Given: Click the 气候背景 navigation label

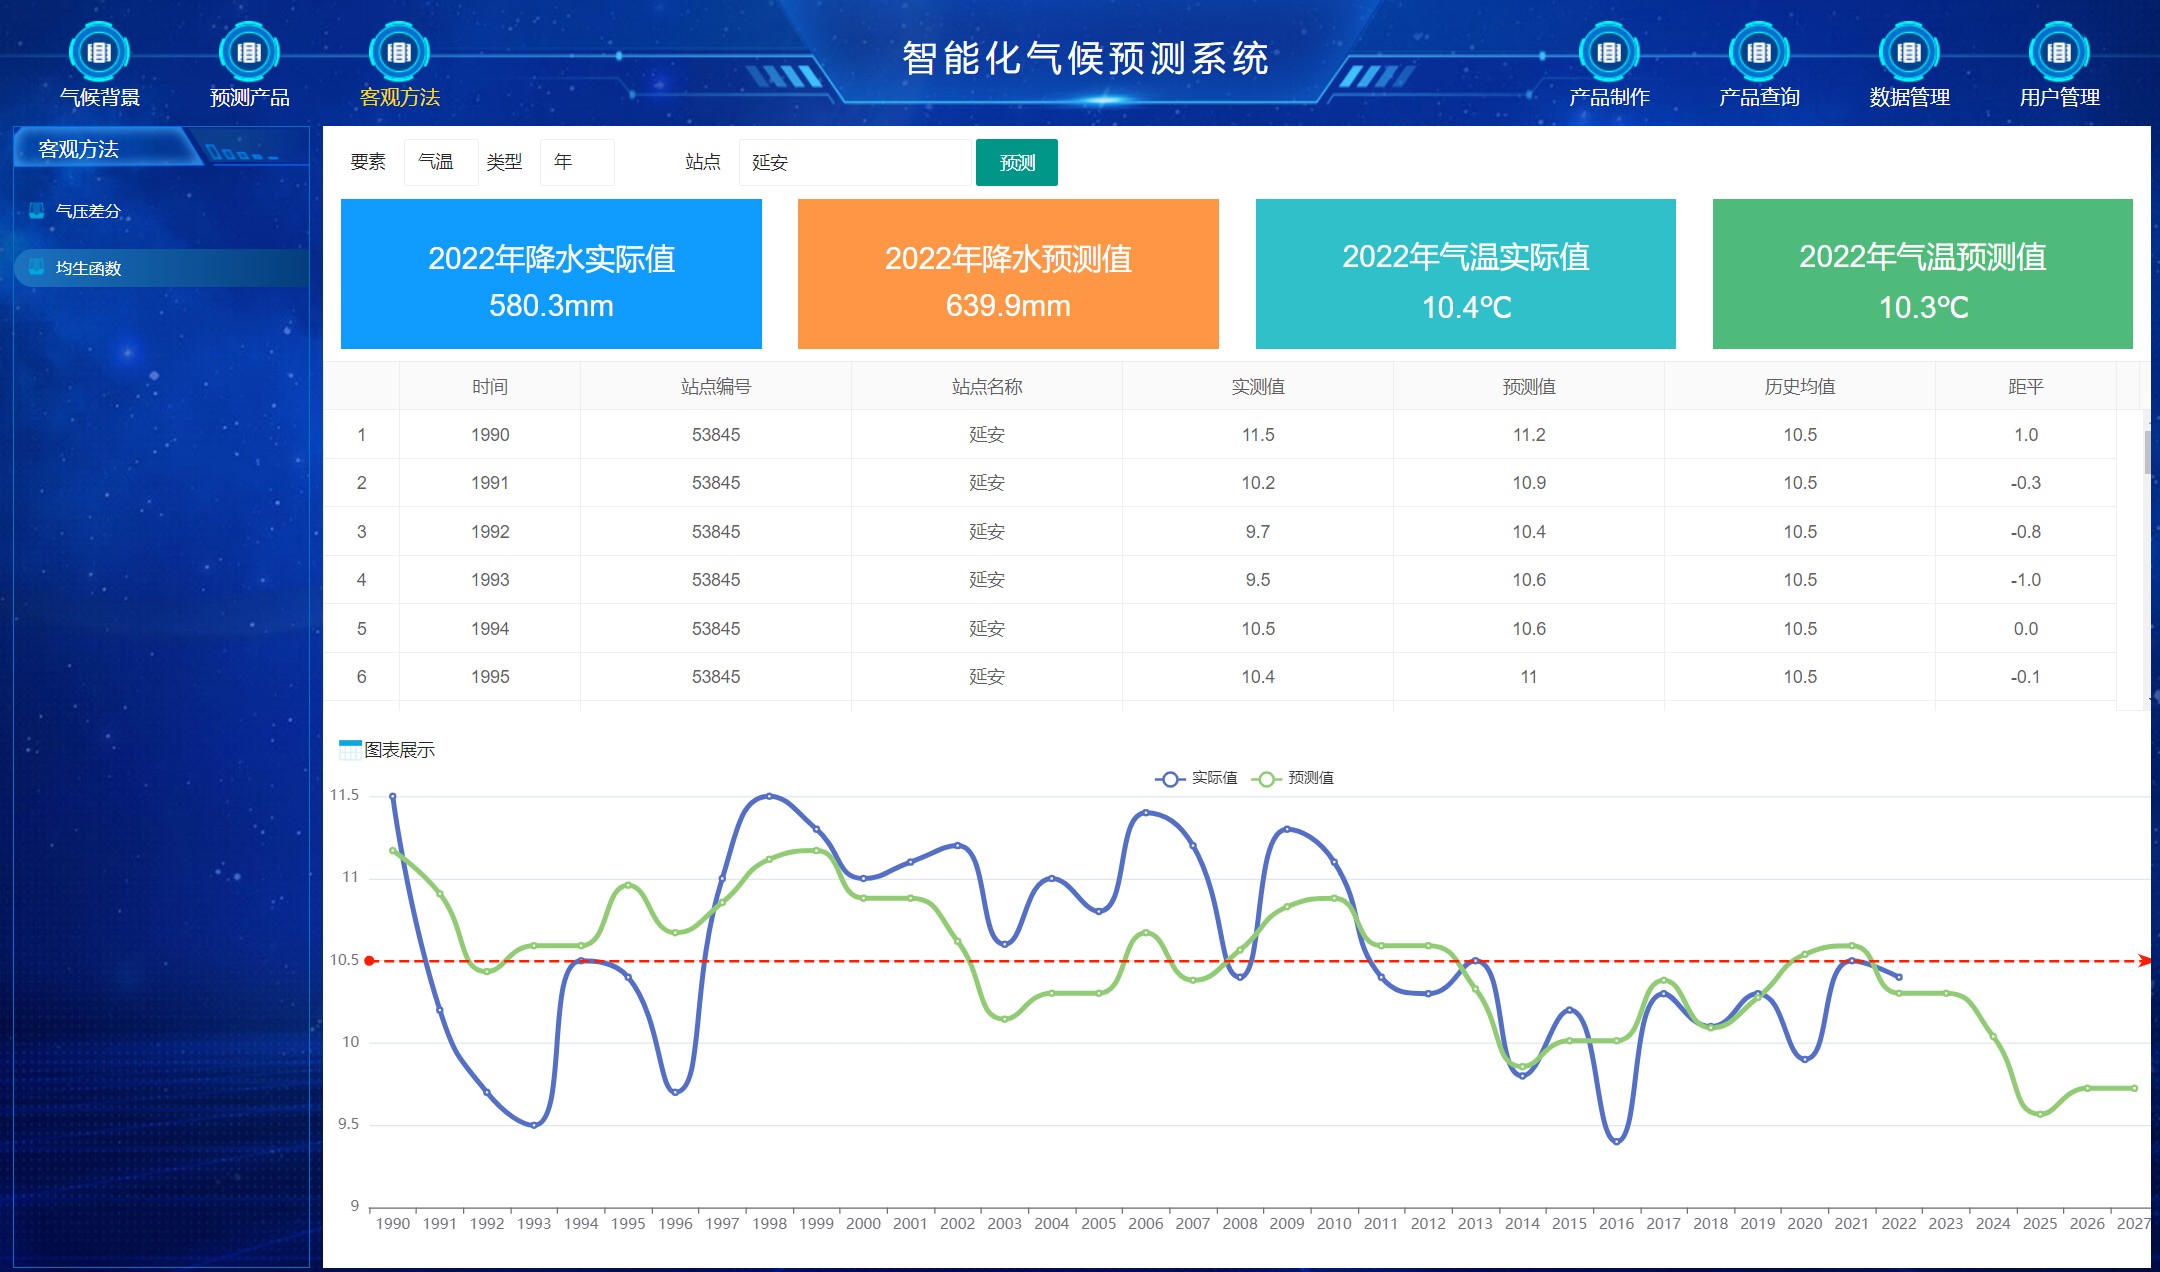Looking at the screenshot, I should [x=99, y=97].
